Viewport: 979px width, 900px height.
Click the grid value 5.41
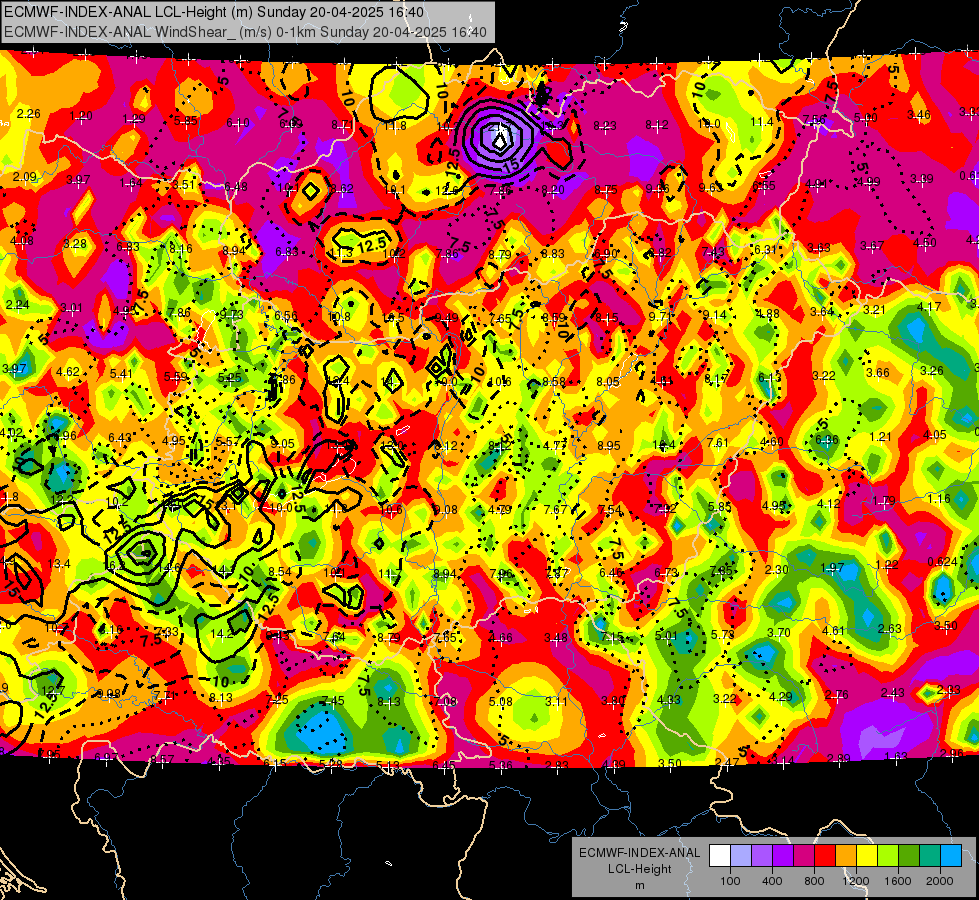coord(121,374)
